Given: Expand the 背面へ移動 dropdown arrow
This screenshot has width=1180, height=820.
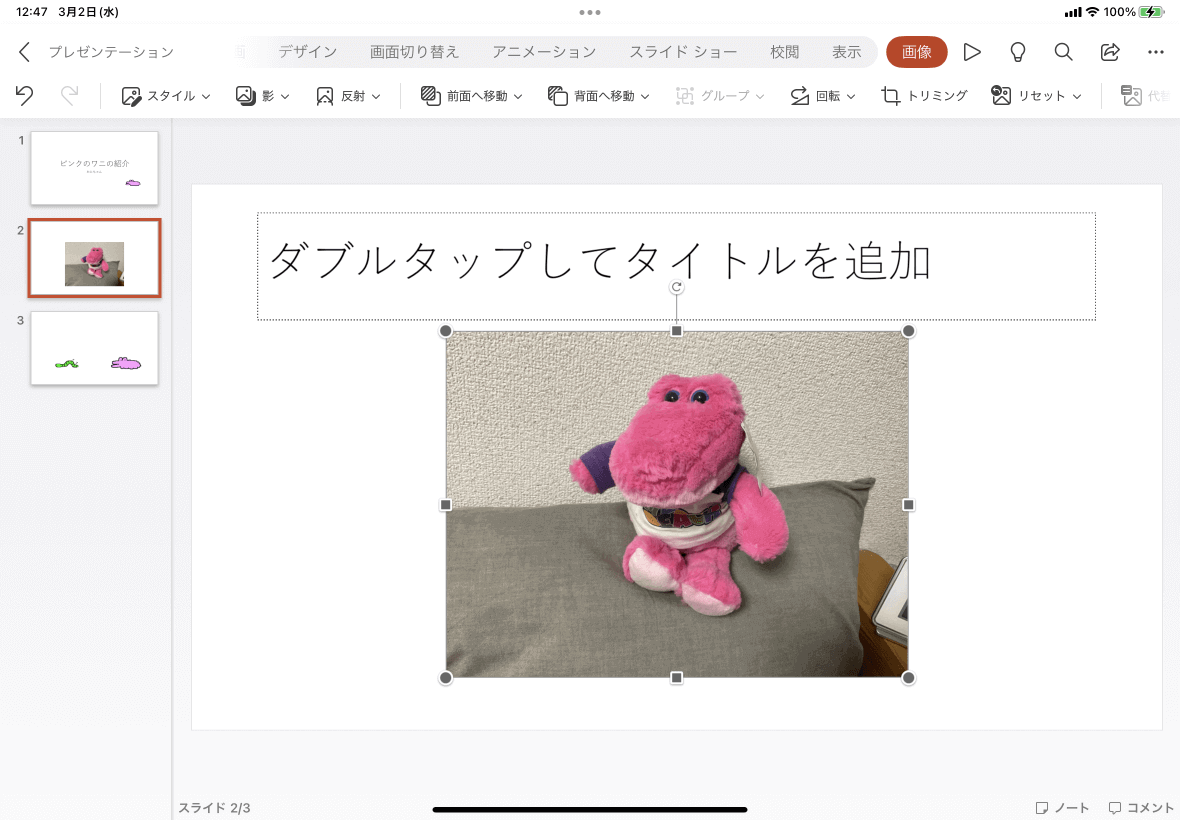Looking at the screenshot, I should click(x=645, y=97).
